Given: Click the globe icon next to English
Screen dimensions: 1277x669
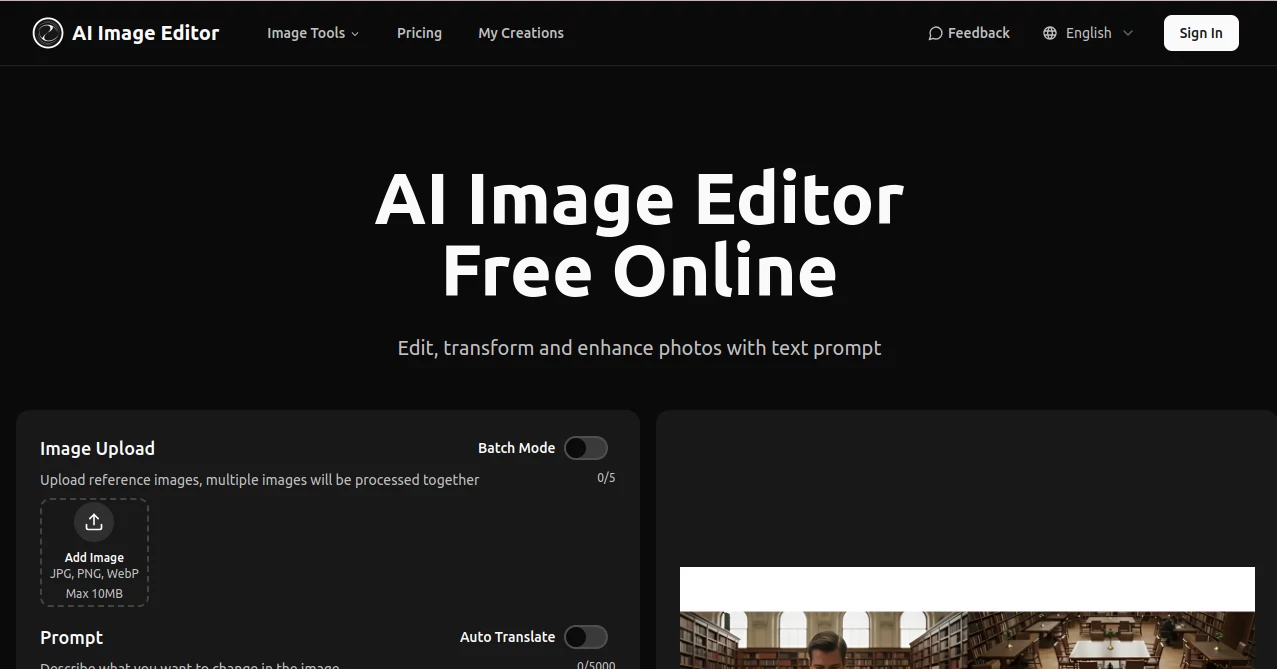Looking at the screenshot, I should 1049,32.
